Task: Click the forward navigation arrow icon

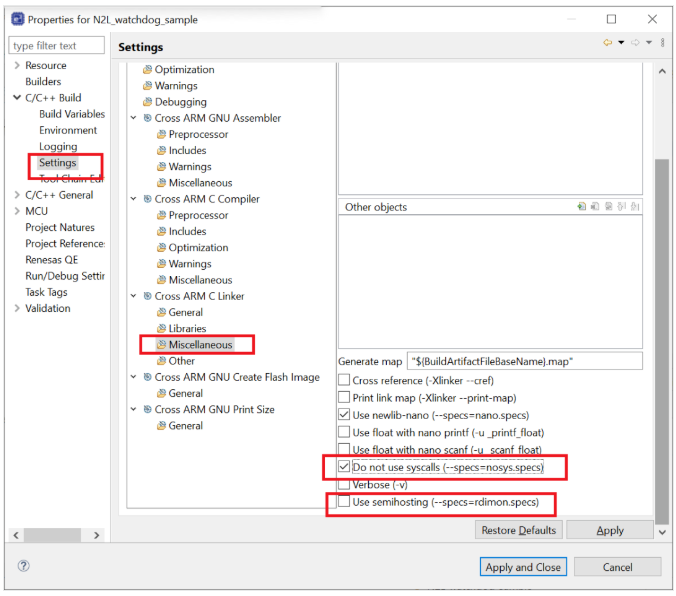Action: click(635, 42)
